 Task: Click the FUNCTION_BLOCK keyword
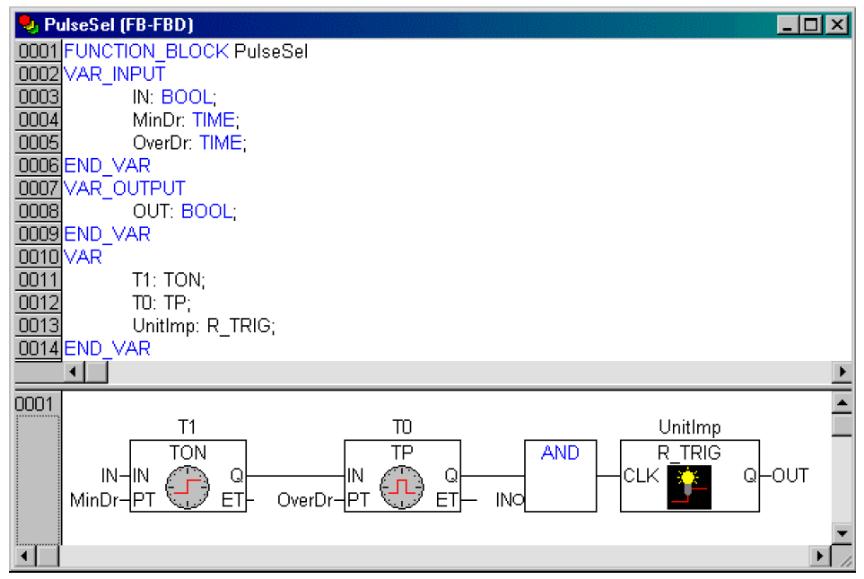[146, 51]
